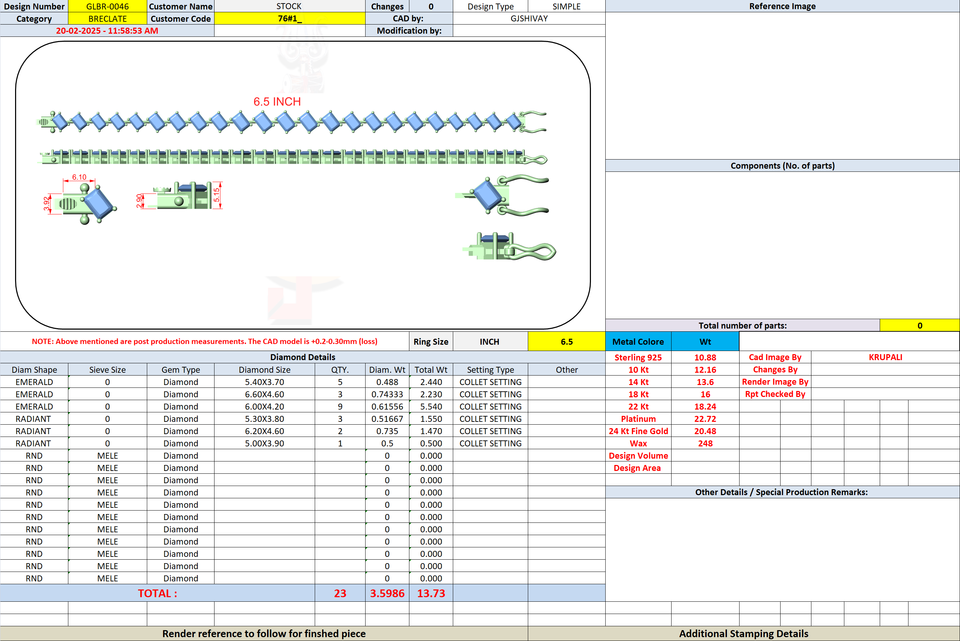Select the total weight cell 13.73
The image size is (960, 641).
(x=431, y=593)
